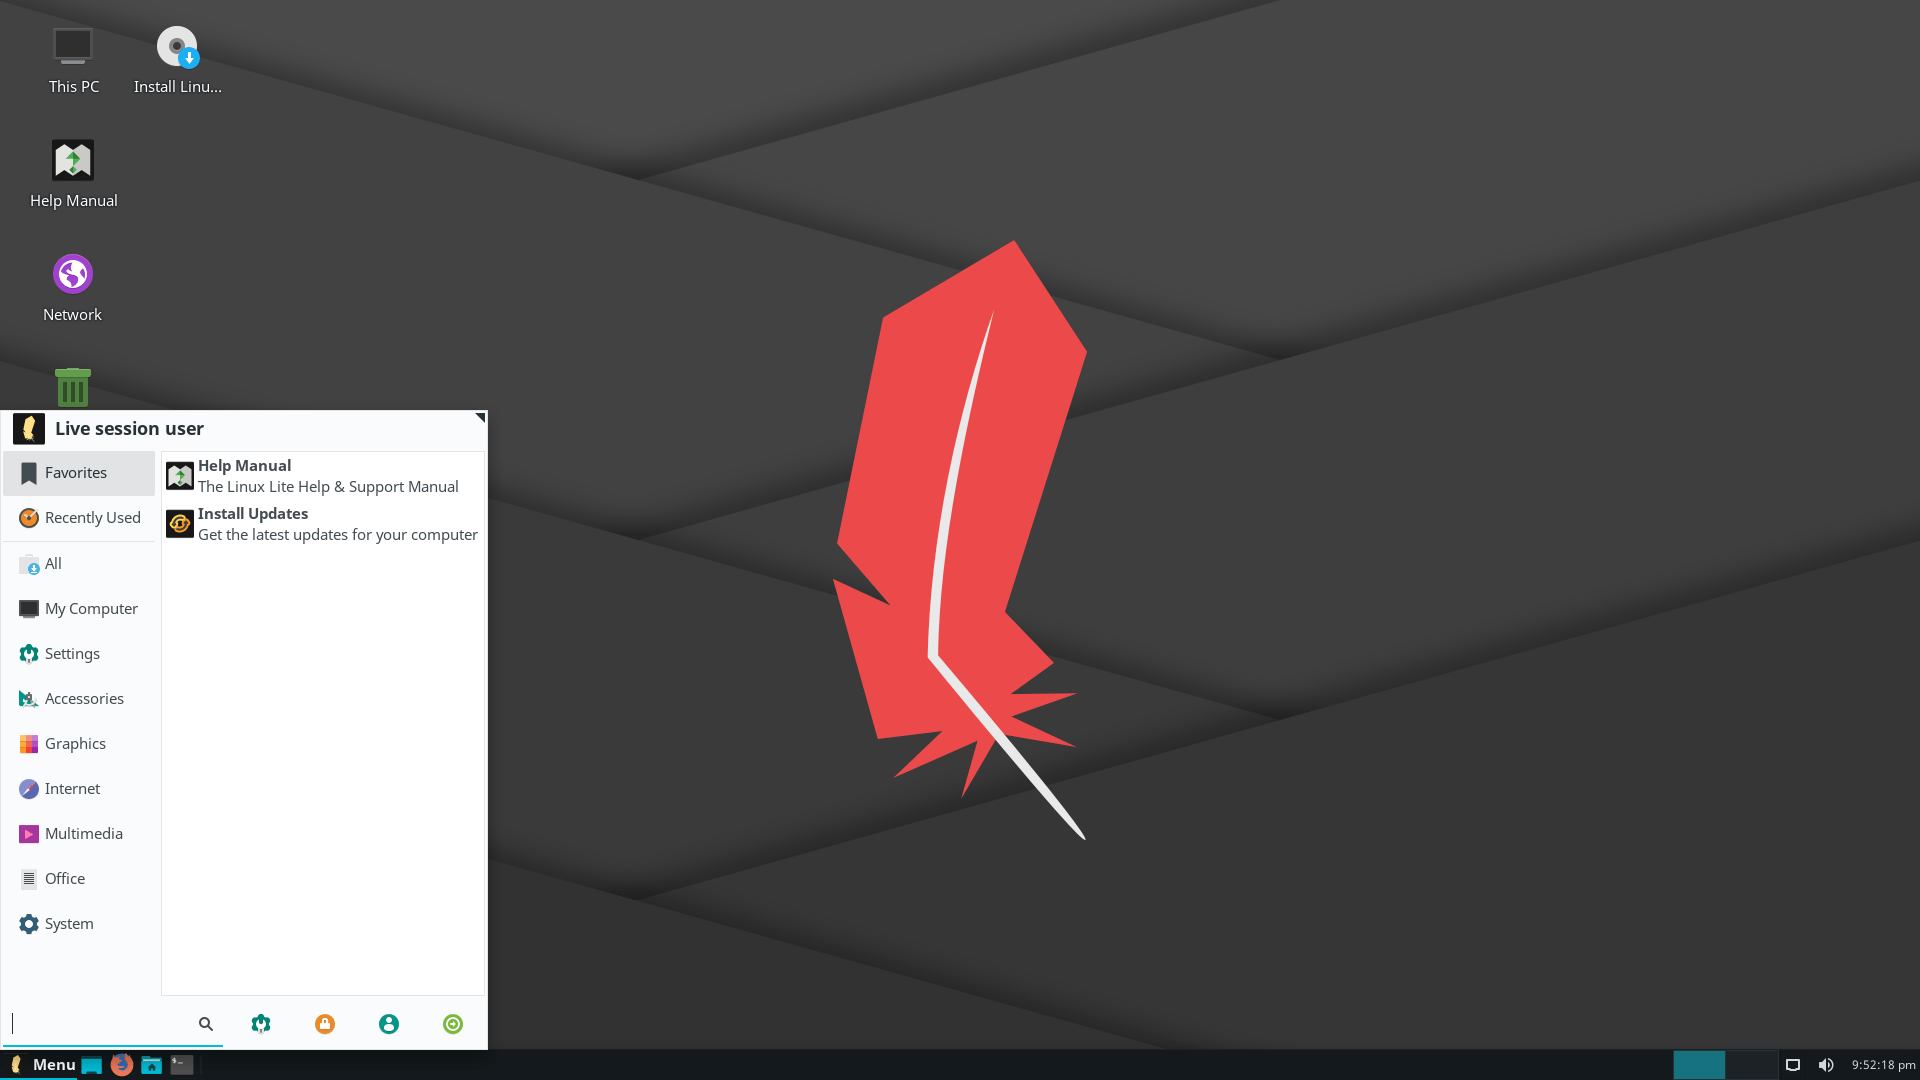The height and width of the screenshot is (1080, 1920).
Task: Launch Help Manual from the favorites list
Action: click(x=323, y=476)
